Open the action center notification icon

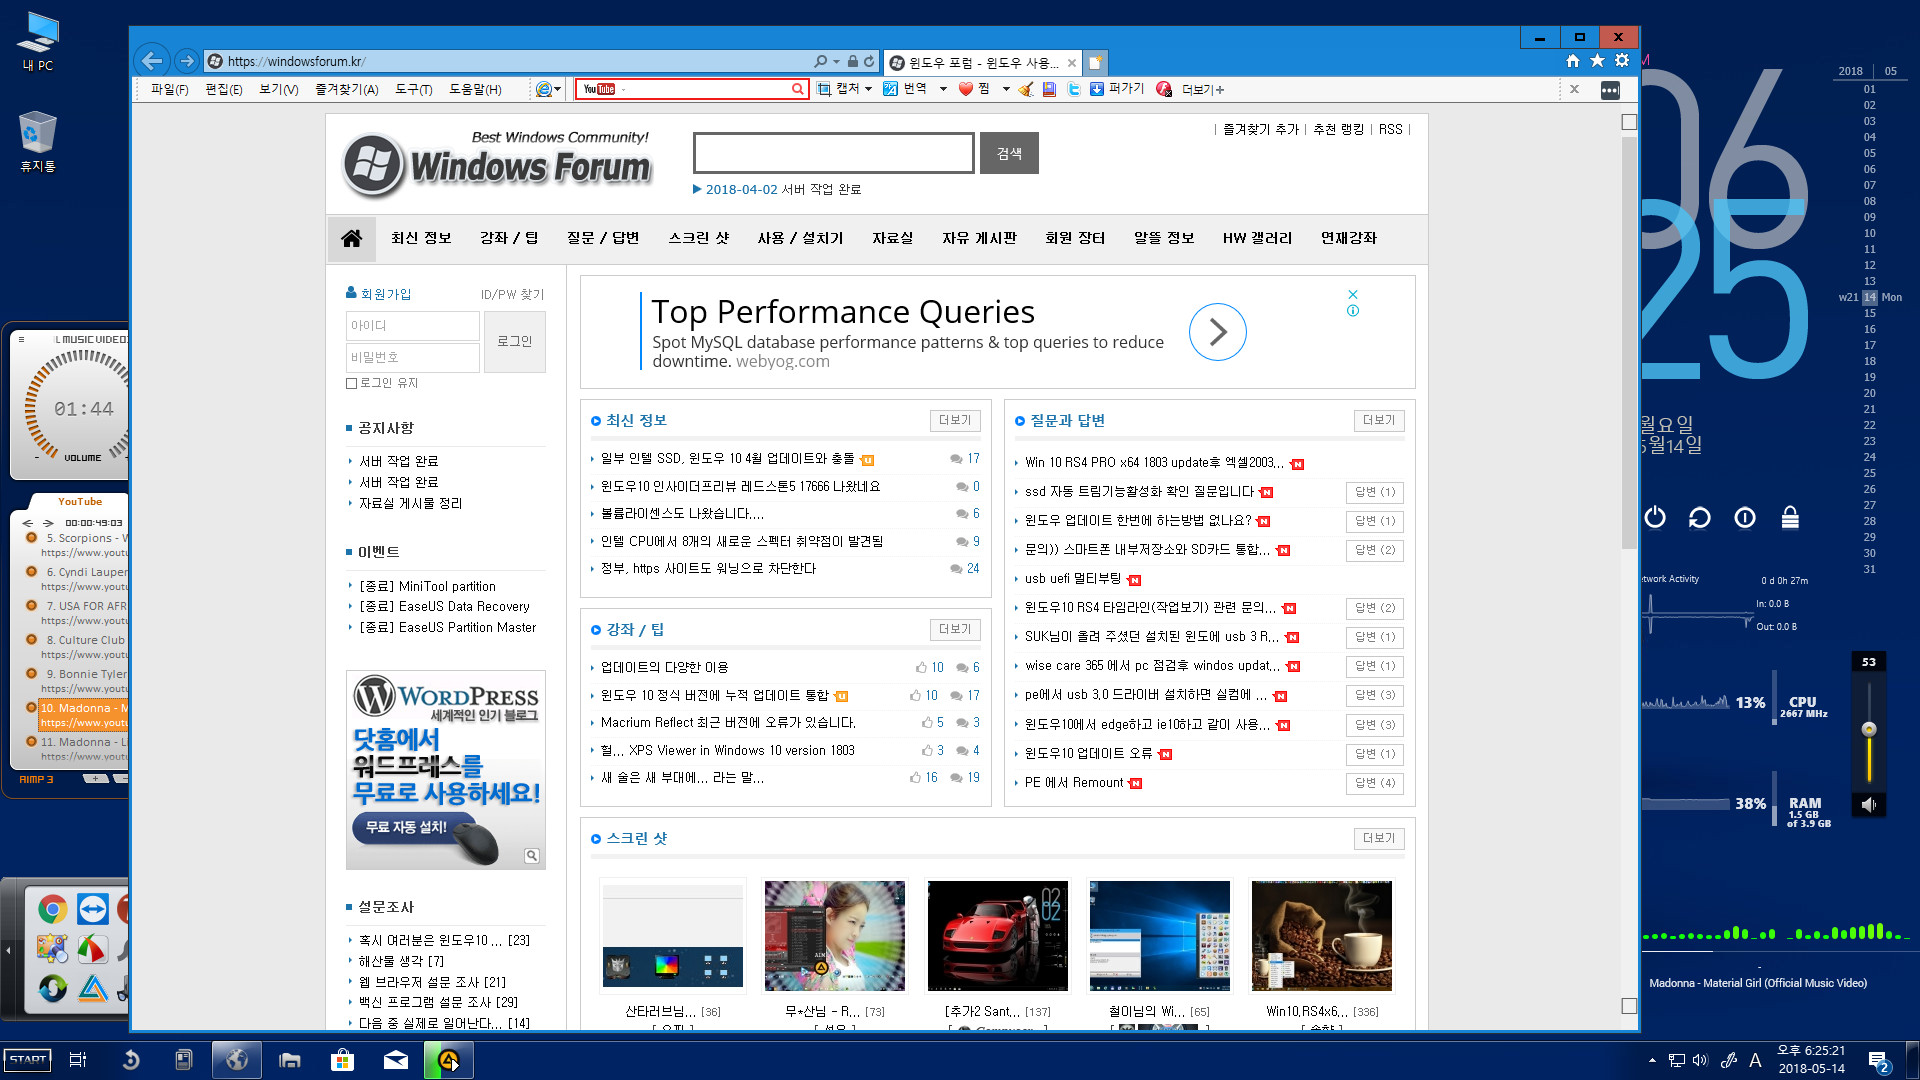[x=1878, y=1061]
